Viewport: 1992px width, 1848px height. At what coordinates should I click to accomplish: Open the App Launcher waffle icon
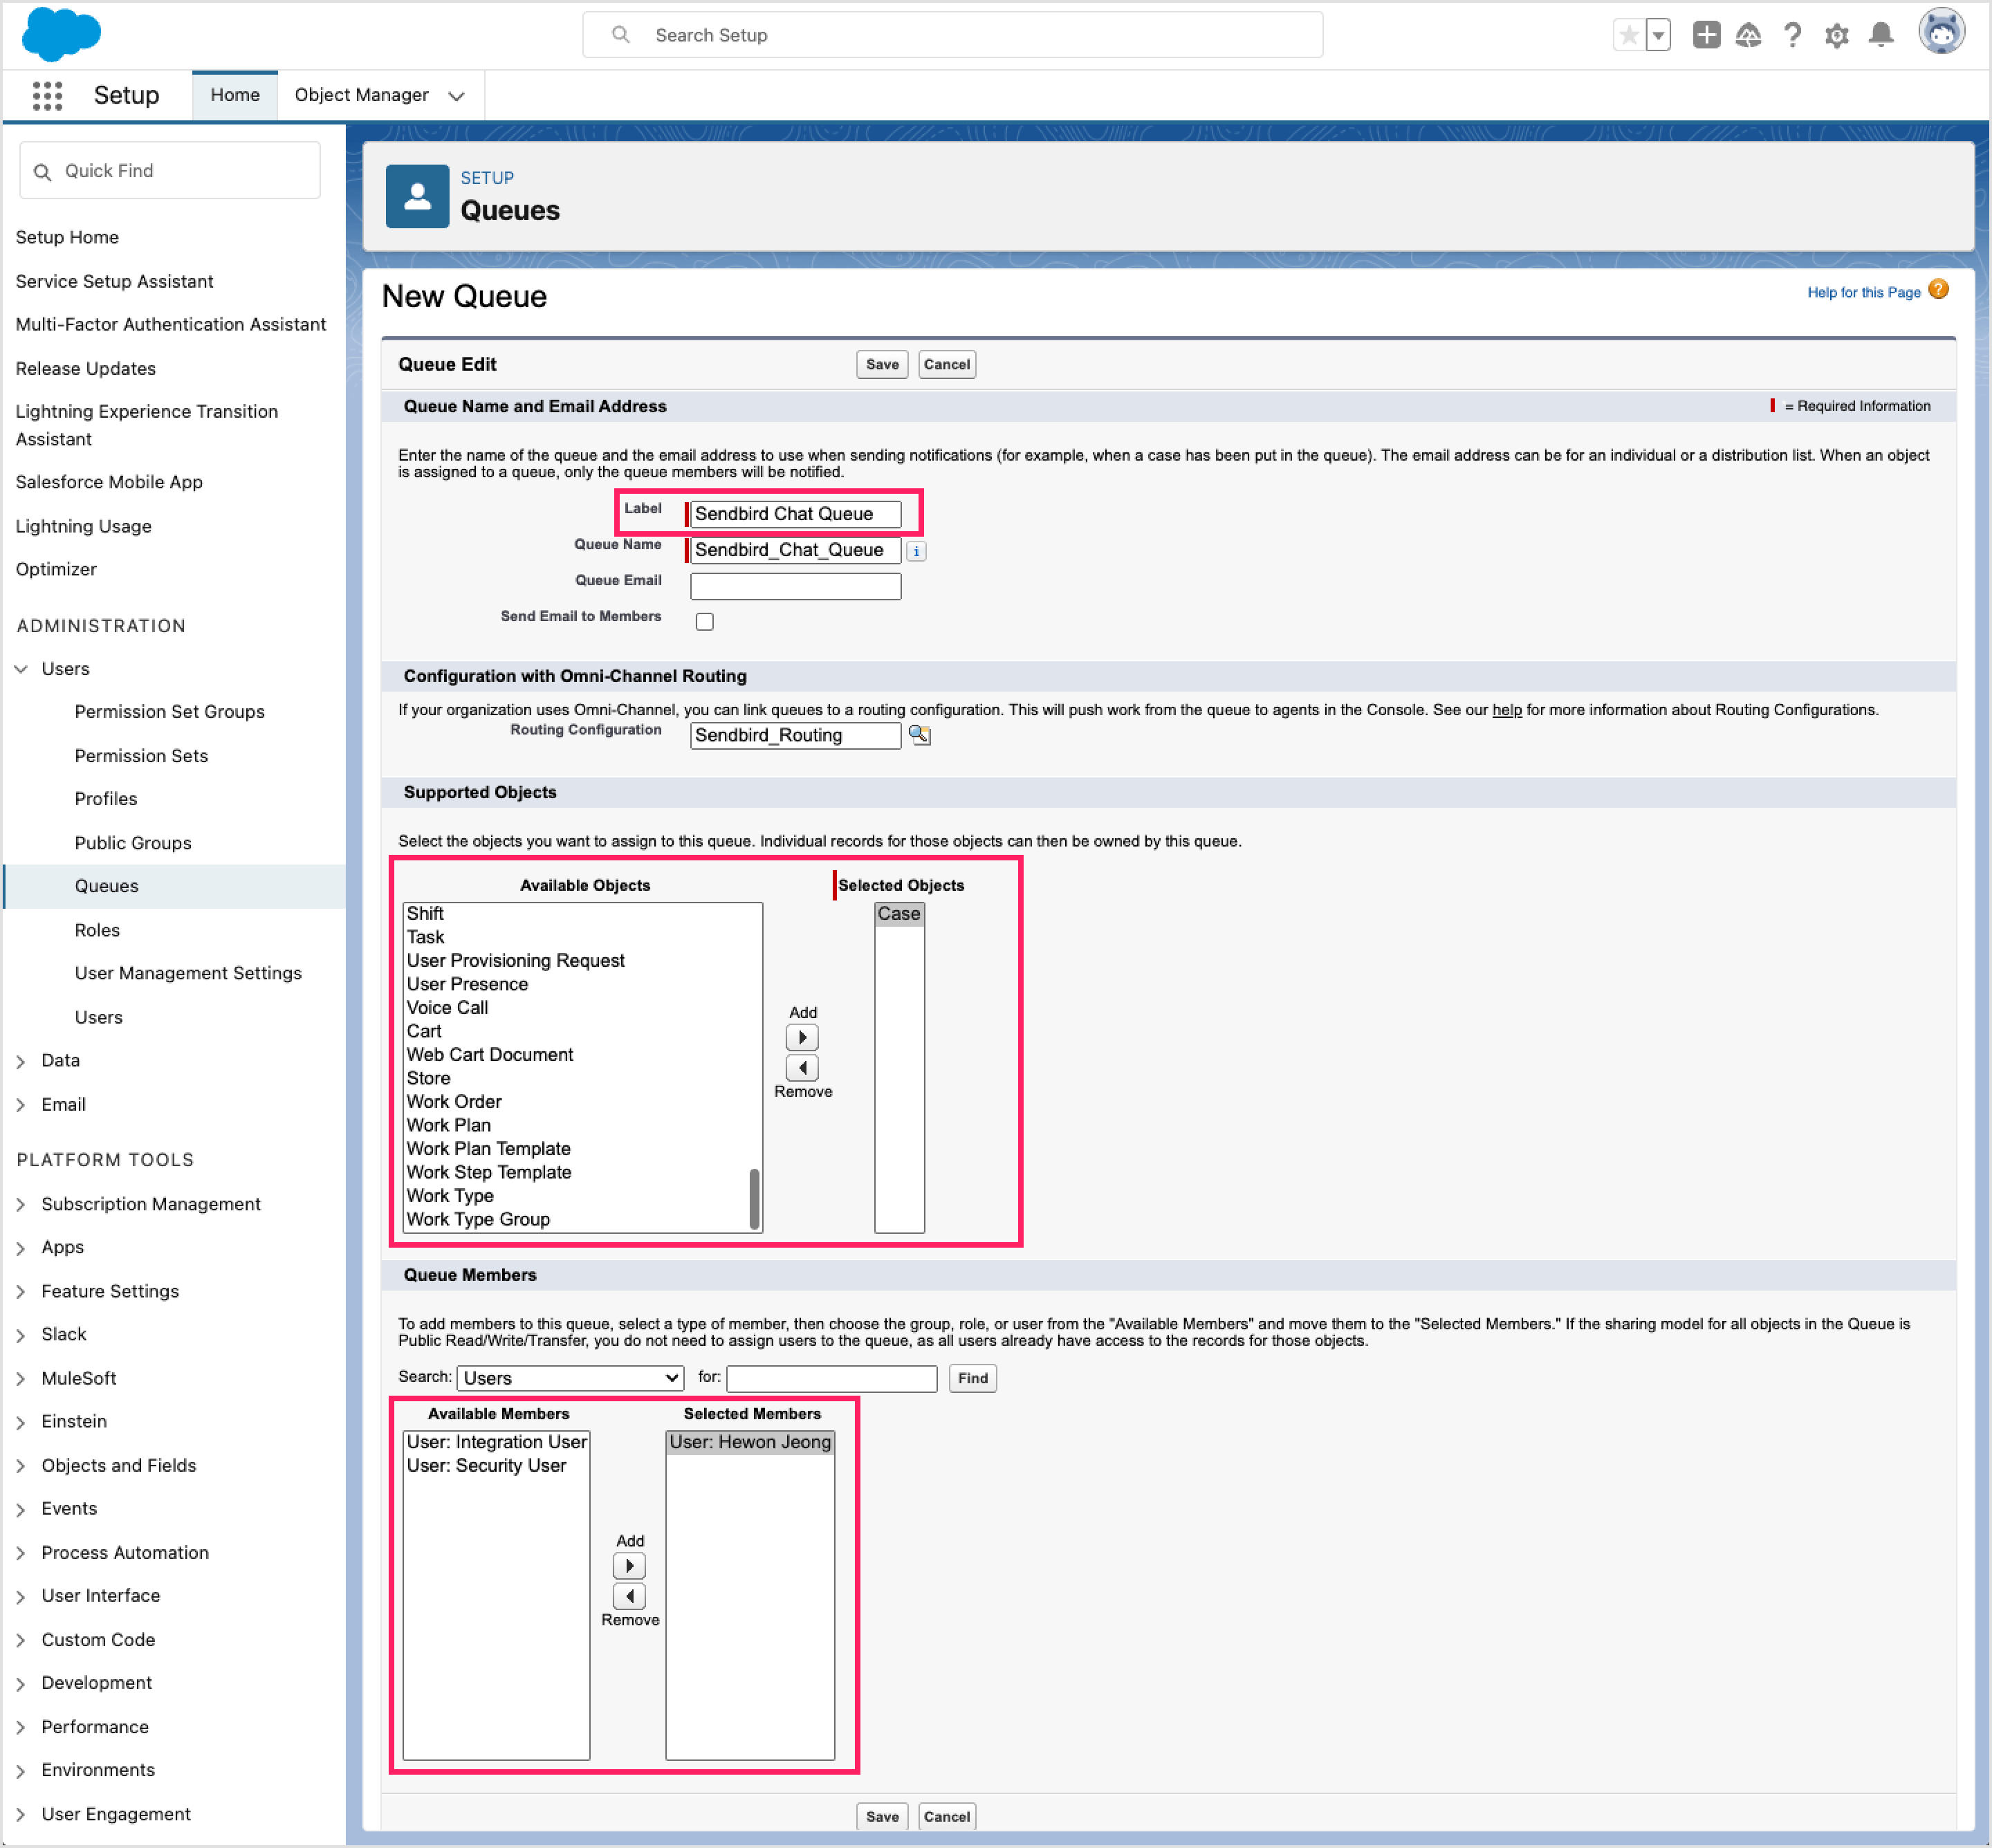[x=47, y=95]
